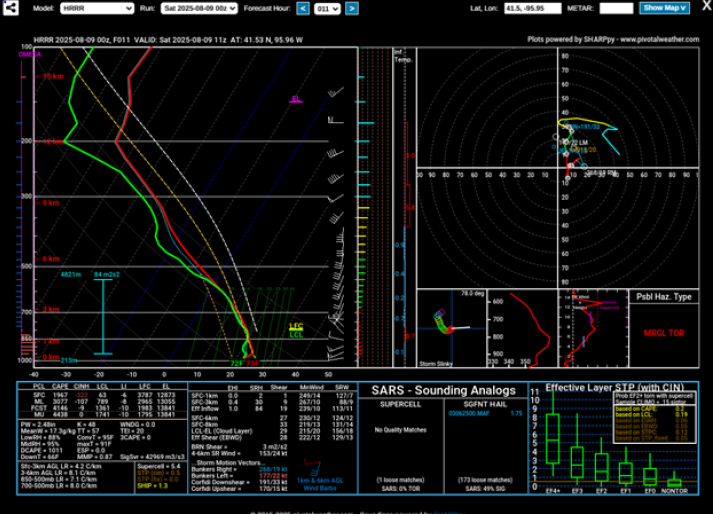
Task: Click the Effective Layer STP title
Action: (614, 388)
